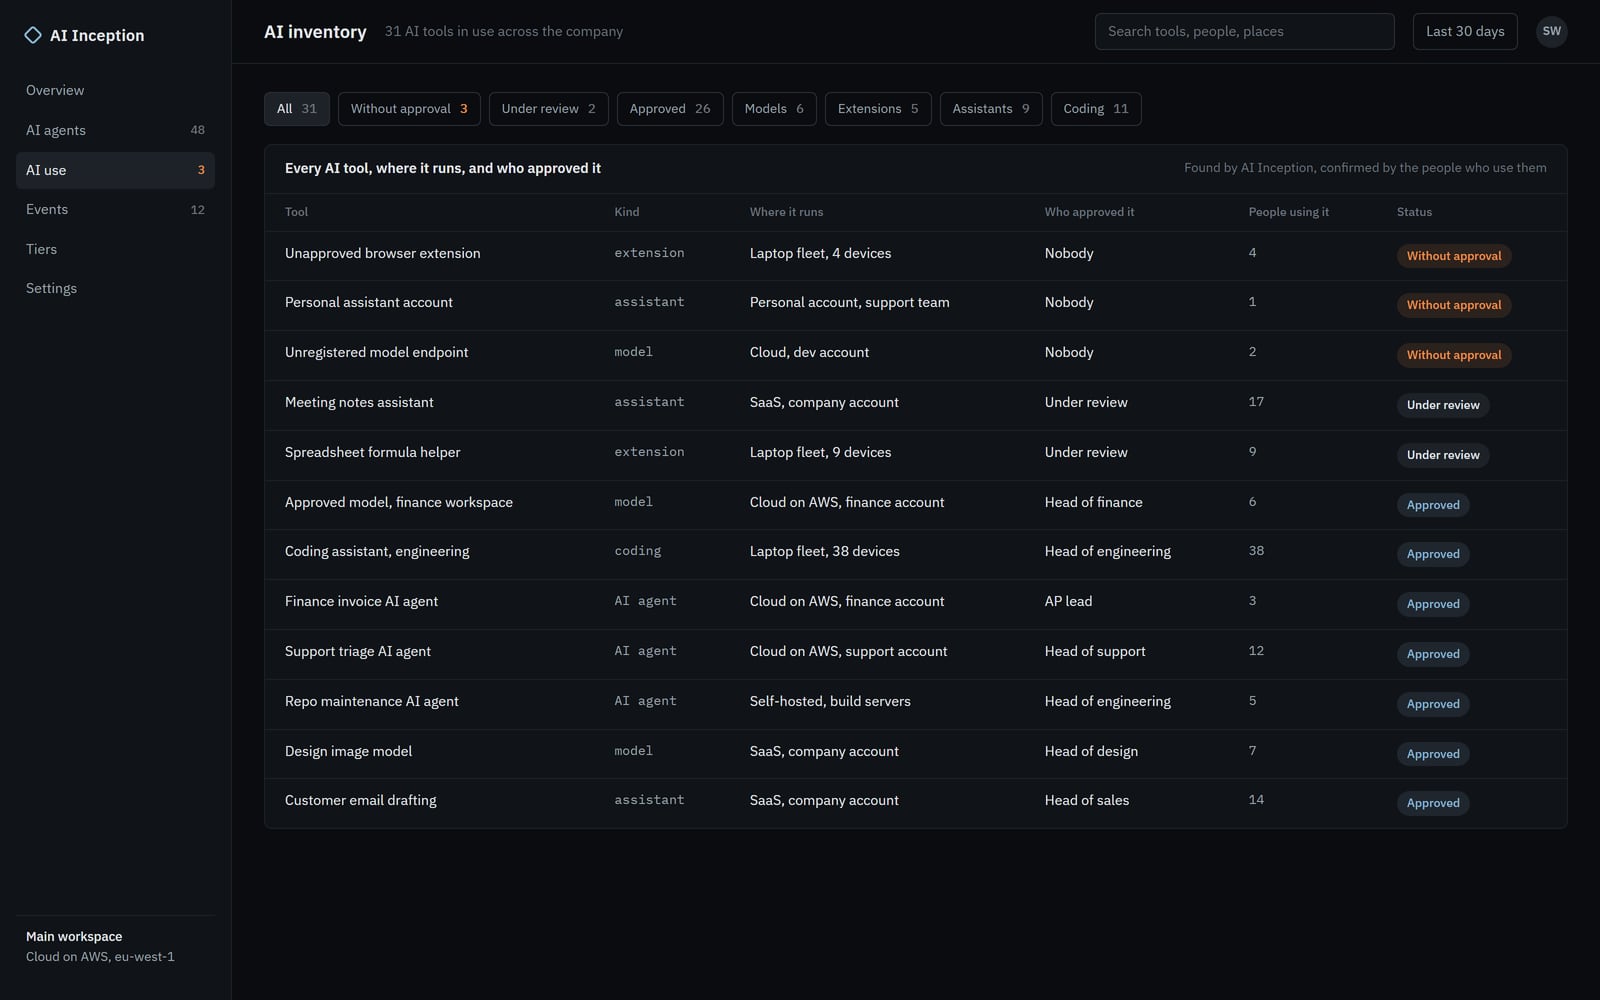This screenshot has height=1000, width=1600.
Task: Click Under review badge for Spreadsheet formula helper
Action: (1443, 455)
